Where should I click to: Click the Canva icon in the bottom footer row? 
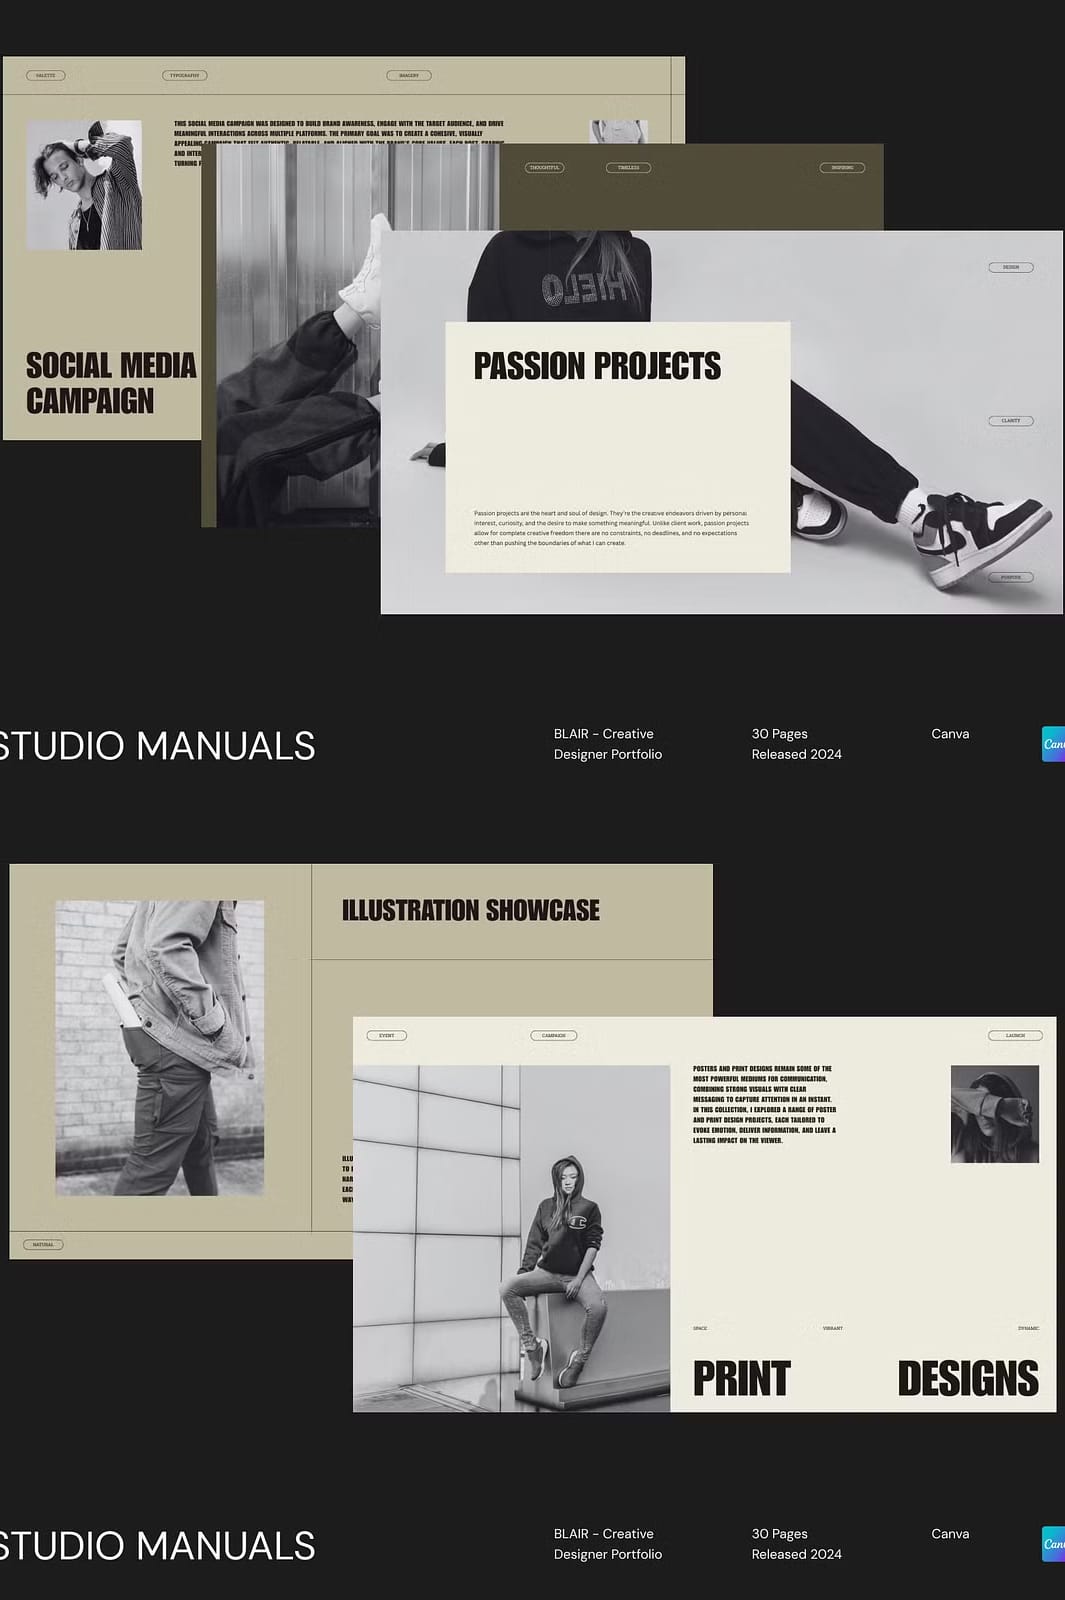point(1053,1544)
